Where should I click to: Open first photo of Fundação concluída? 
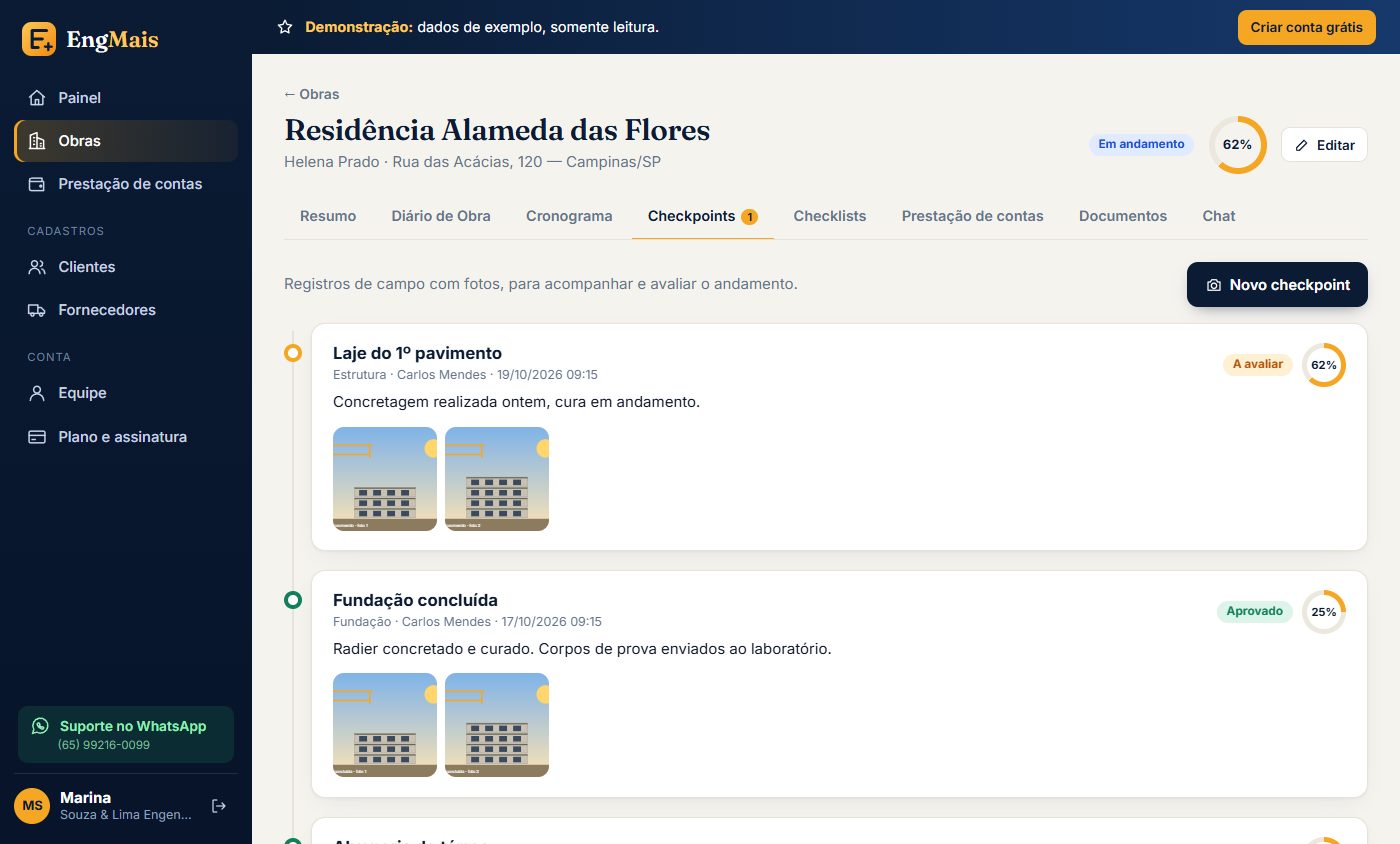pyautogui.click(x=385, y=725)
